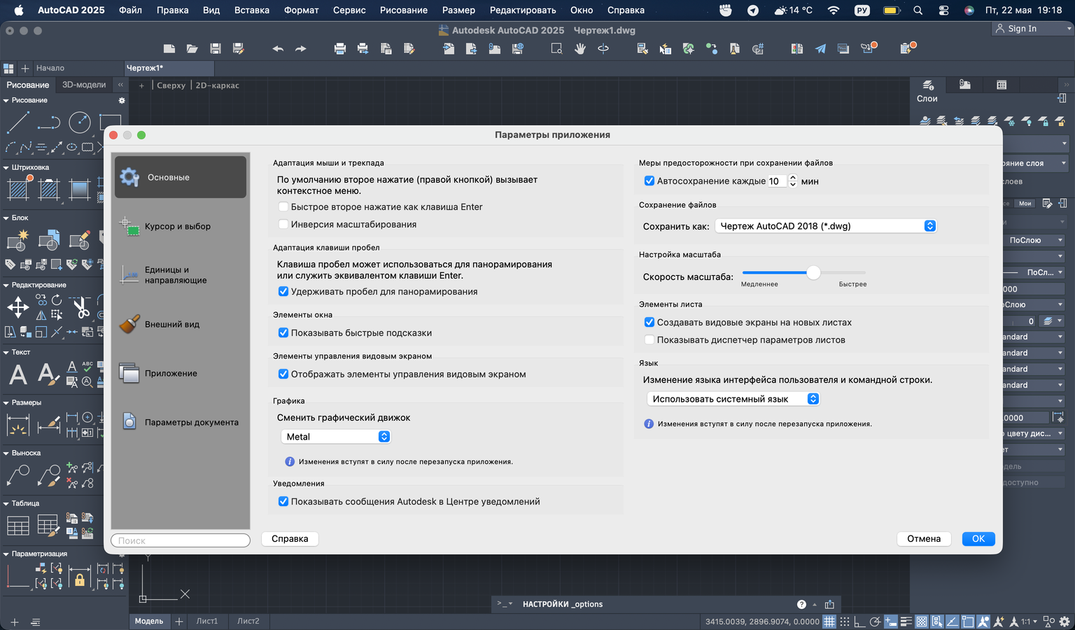The image size is (1075, 630).
Task: Enable the Инверсия масштабирования checkbox
Action: 283,224
